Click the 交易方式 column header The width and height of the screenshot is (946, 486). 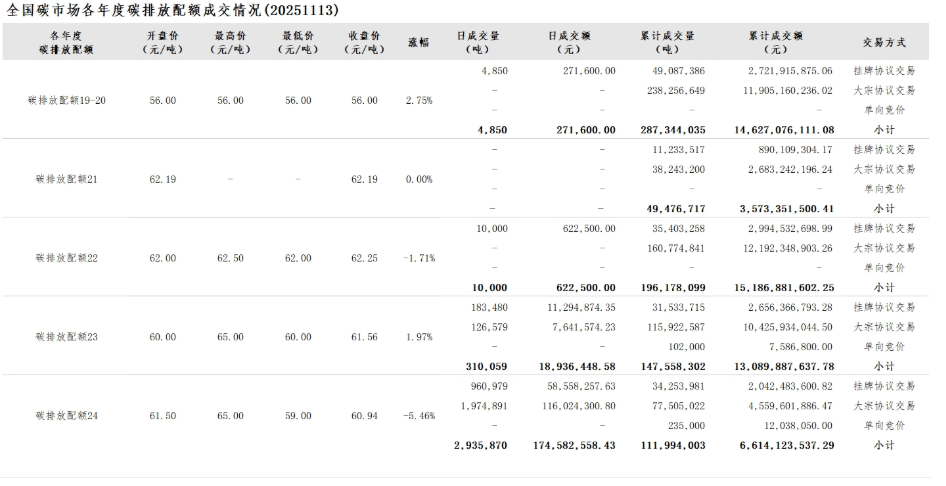point(884,42)
